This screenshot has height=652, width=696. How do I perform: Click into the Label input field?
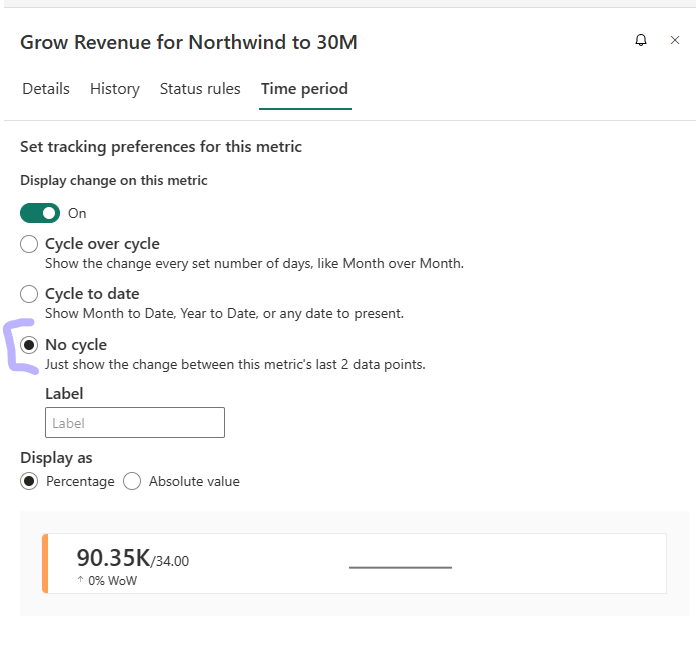pos(135,423)
